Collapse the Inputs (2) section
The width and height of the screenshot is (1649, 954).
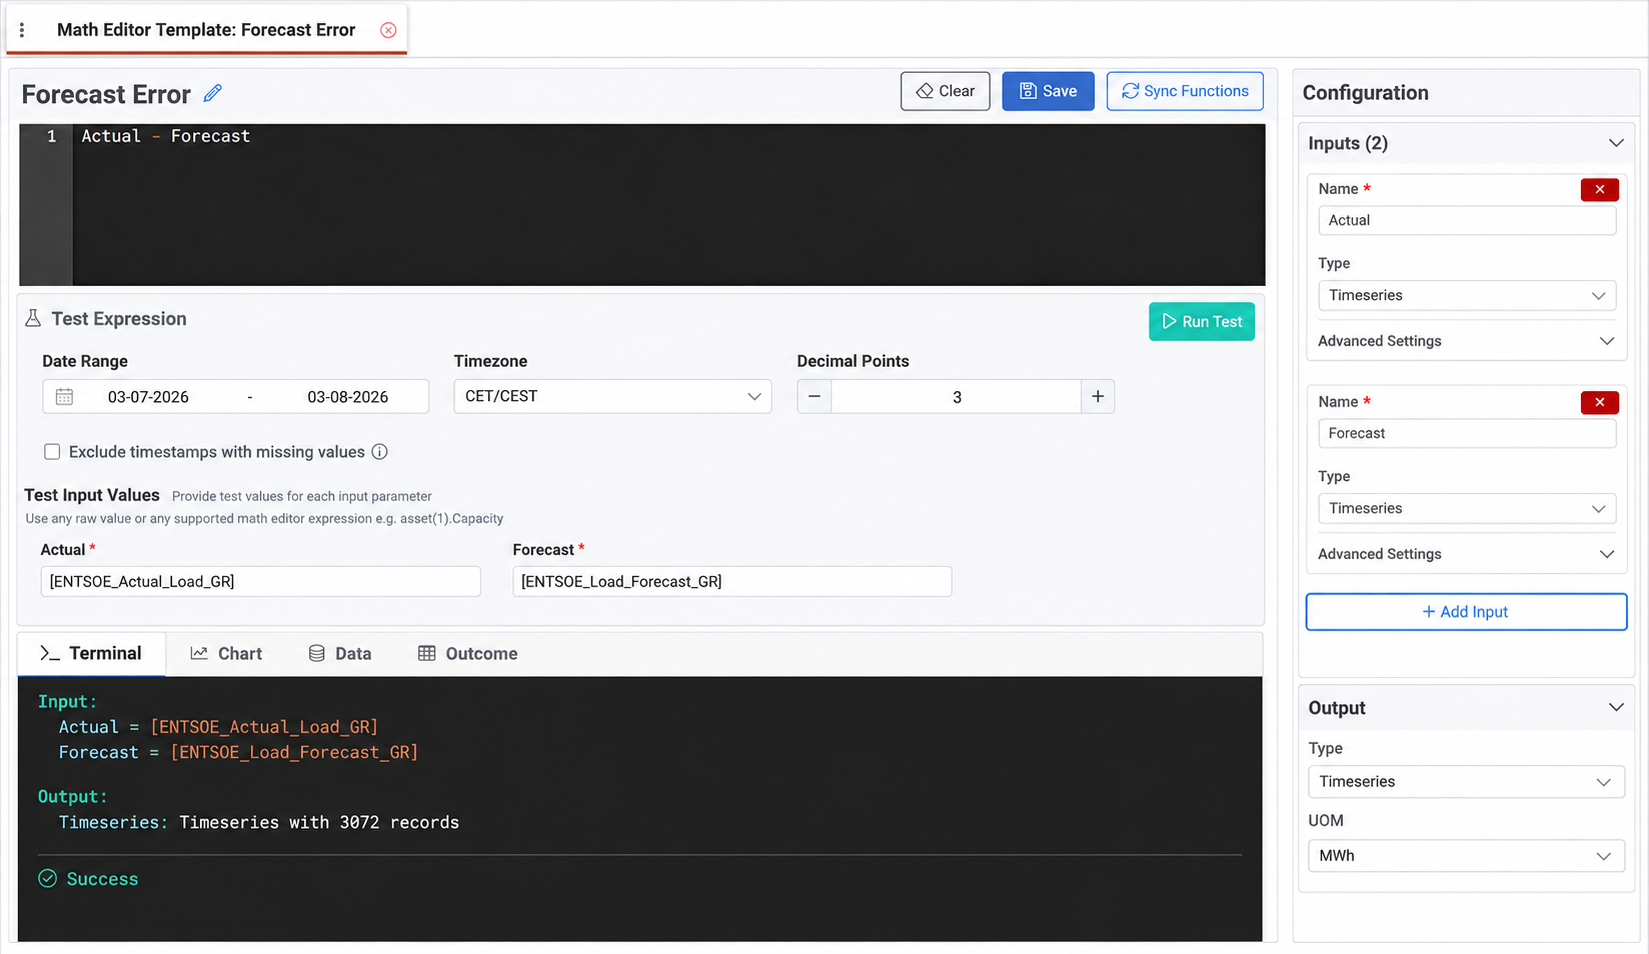point(1616,143)
